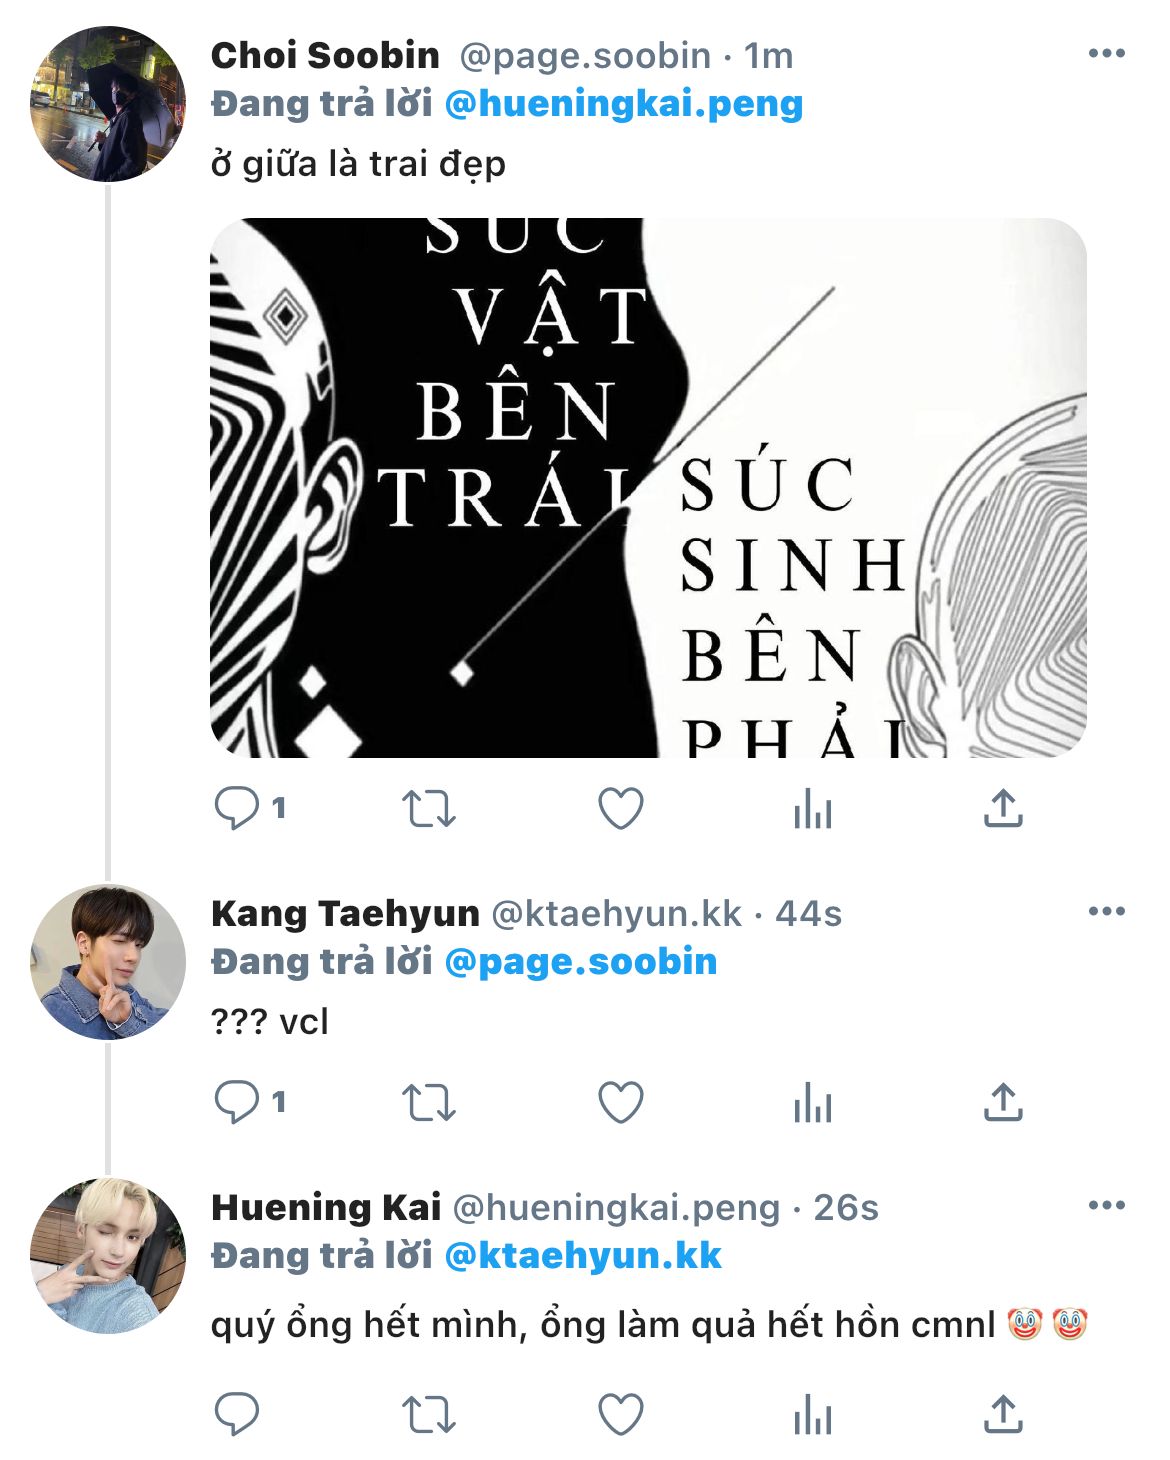
Task: Share Choi Soobin's tweet
Action: pos(1003,808)
